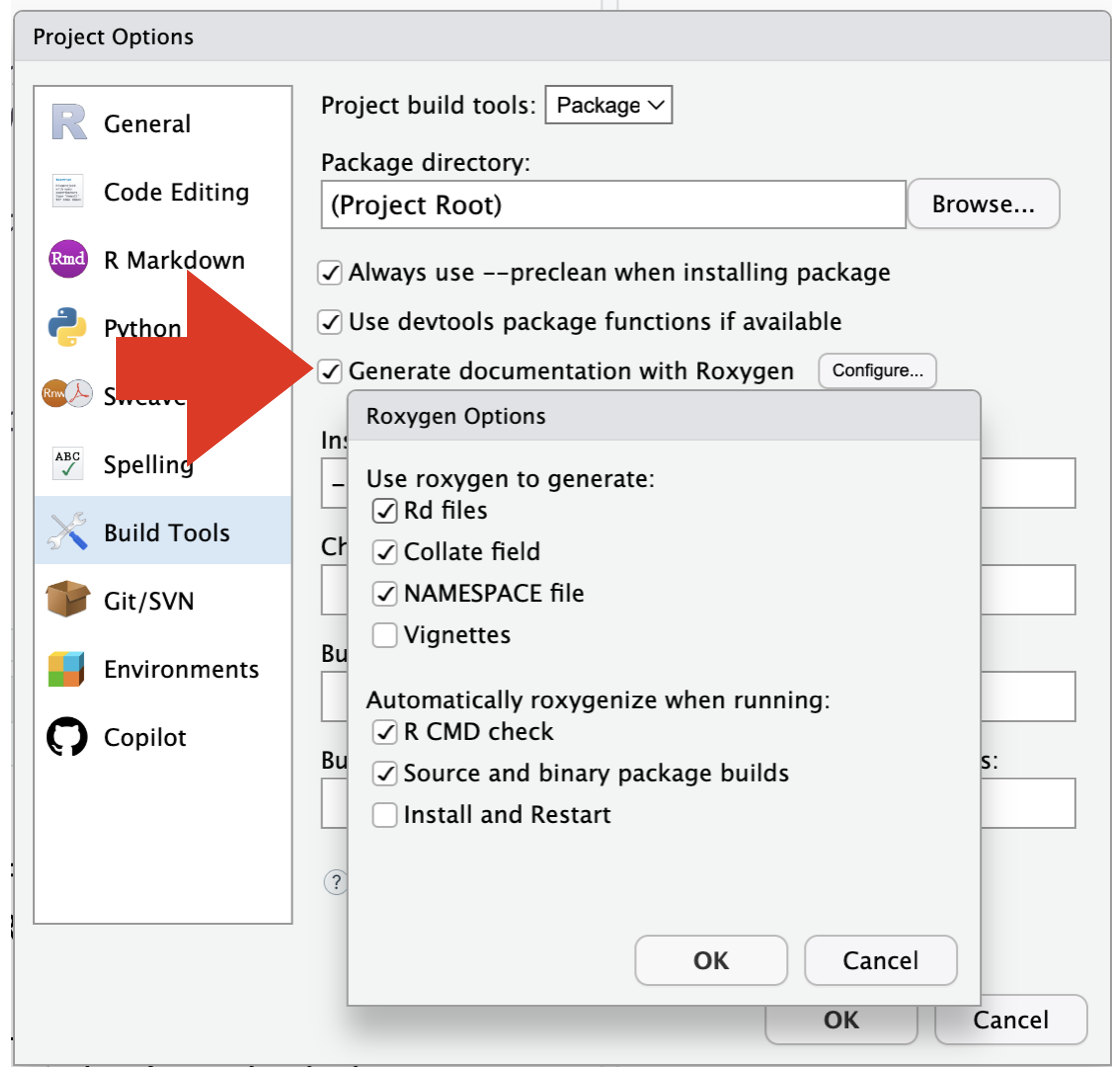
Task: Enable the Vignettes checkbox
Action: tap(385, 635)
